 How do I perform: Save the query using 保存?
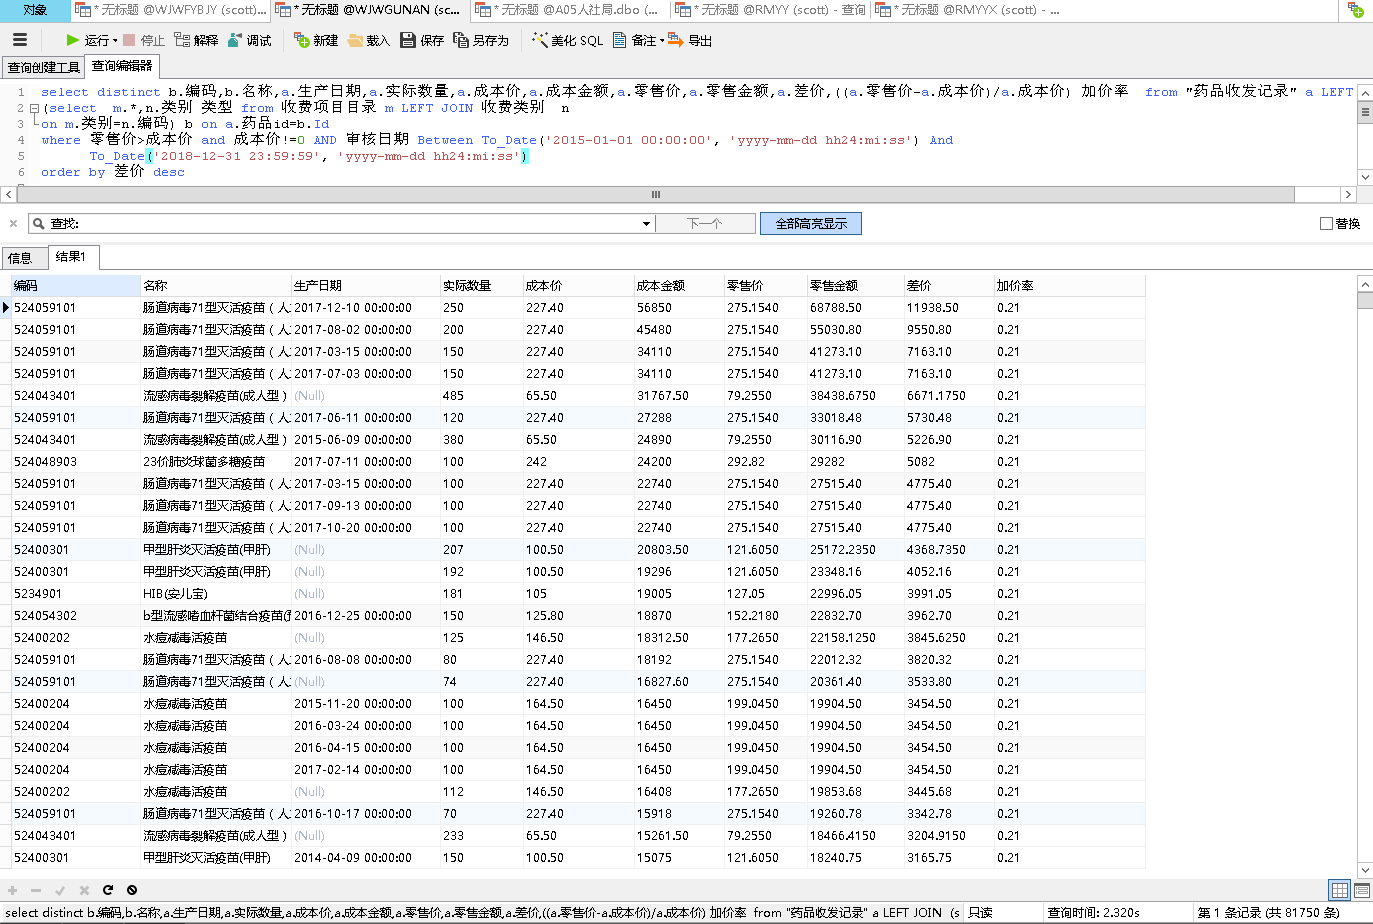[x=422, y=40]
